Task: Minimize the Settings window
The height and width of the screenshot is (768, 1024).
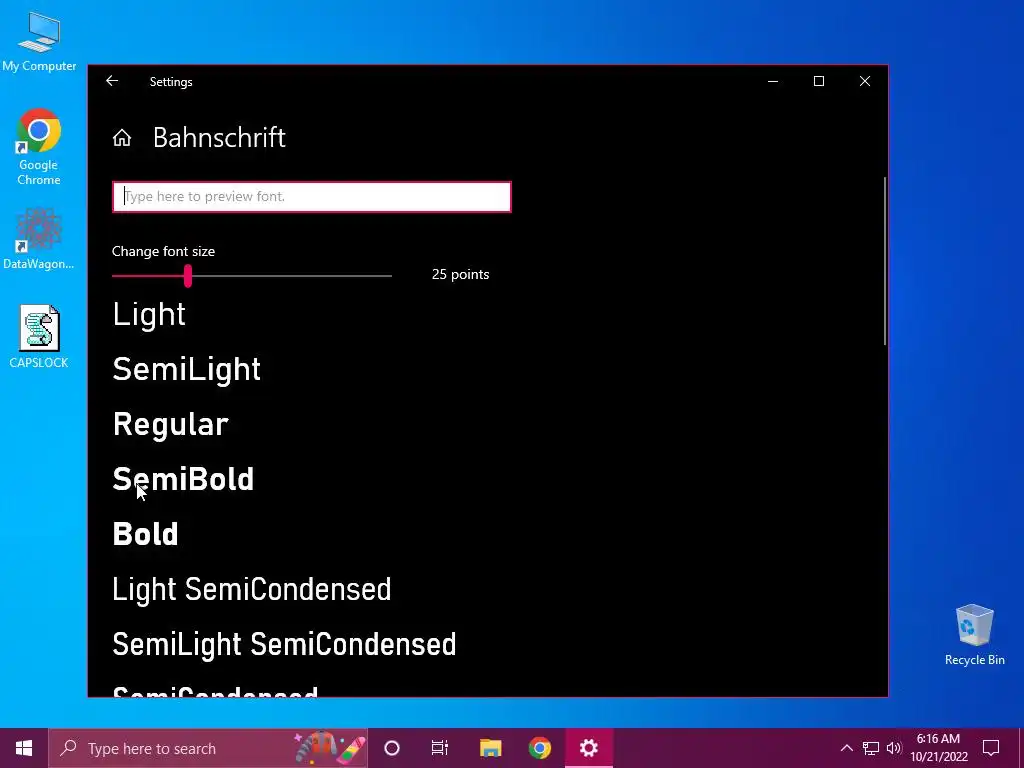Action: coord(773,81)
